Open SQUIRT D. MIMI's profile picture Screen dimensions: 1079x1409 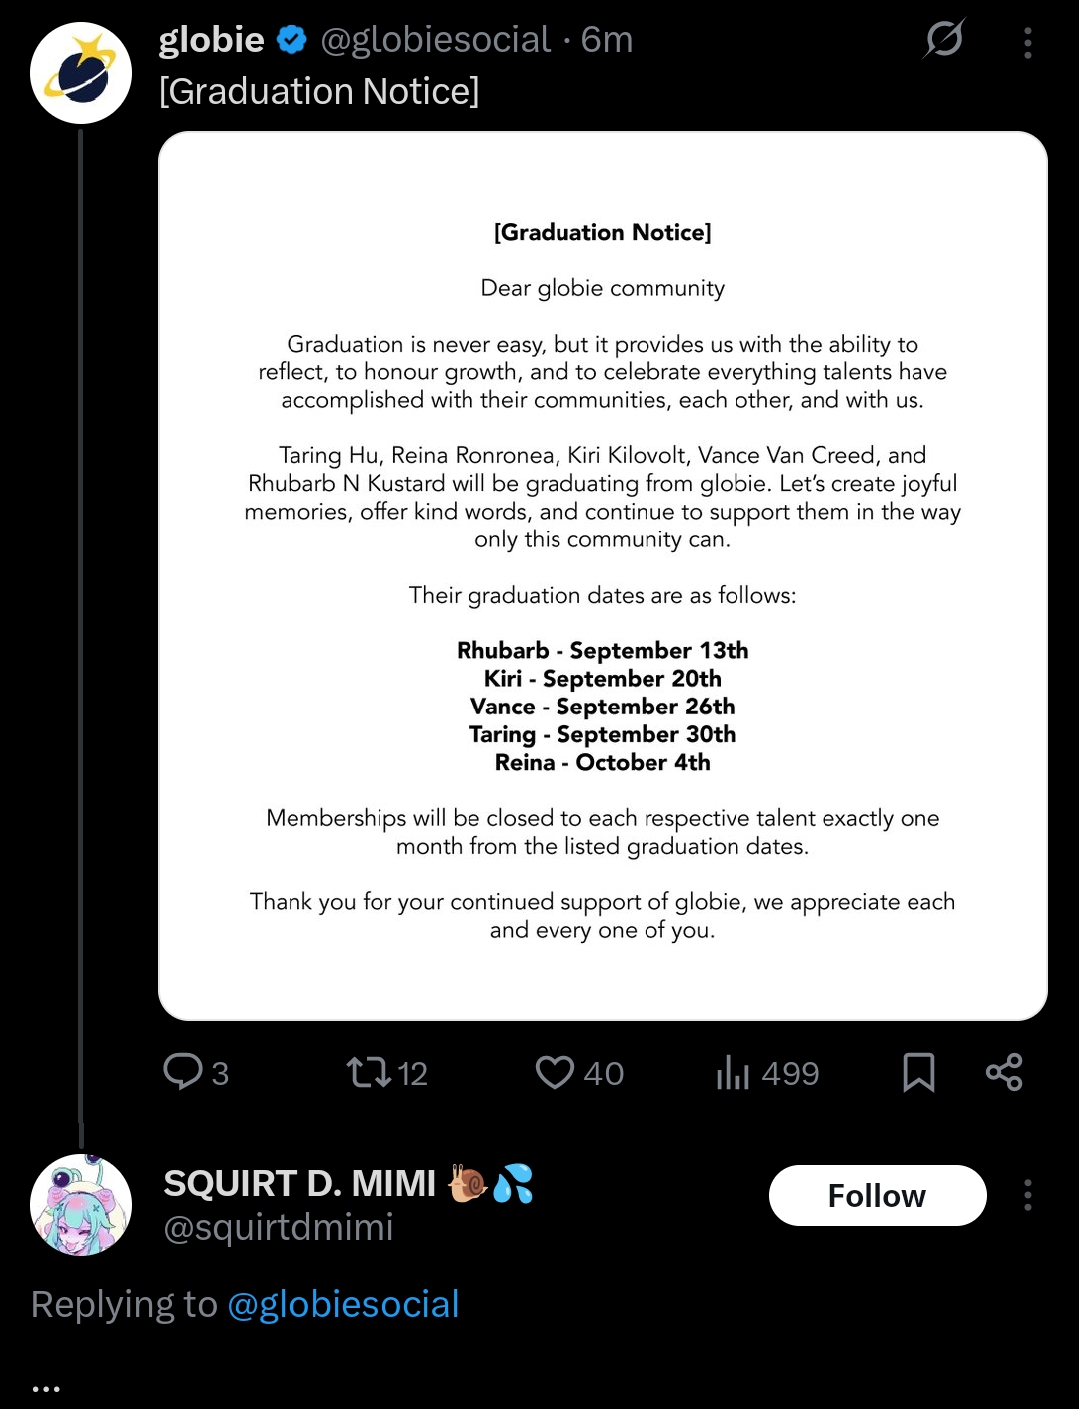coord(81,1204)
